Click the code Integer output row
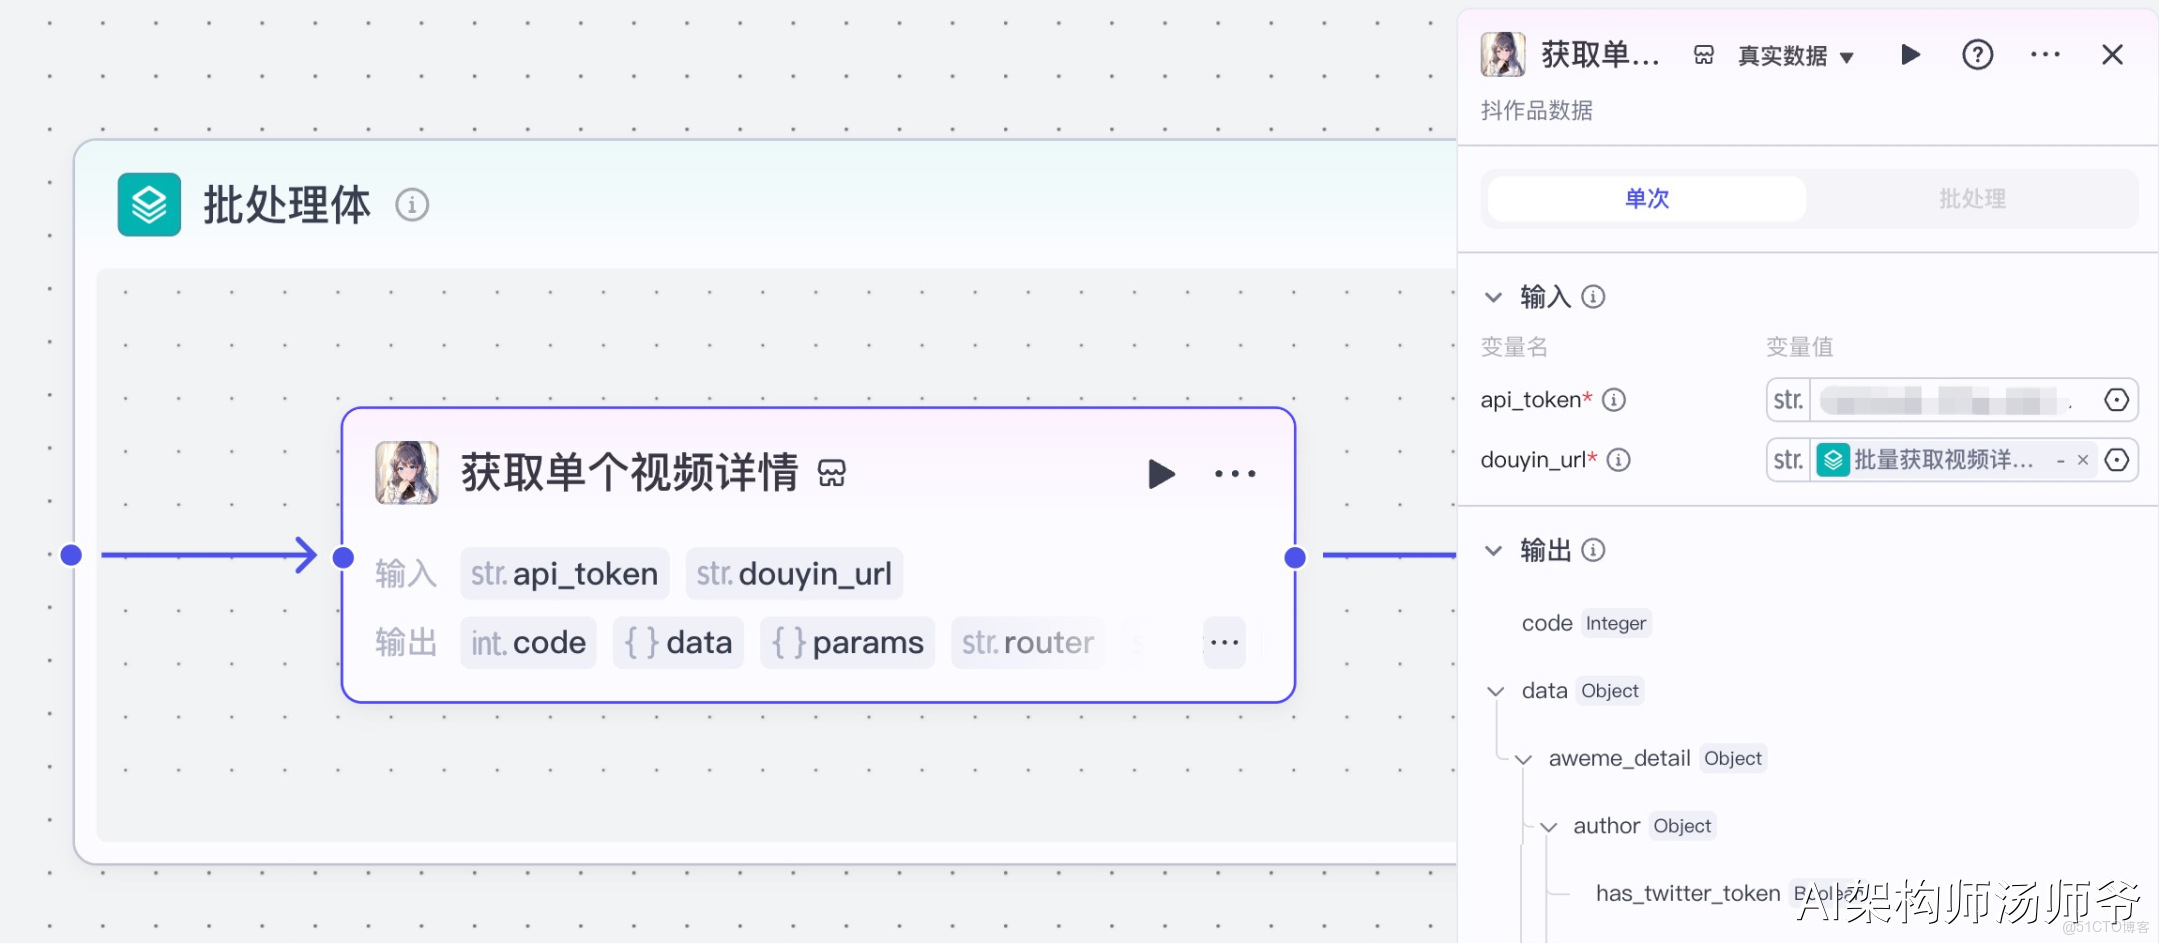Viewport: 2160px width, 944px height. [1586, 623]
